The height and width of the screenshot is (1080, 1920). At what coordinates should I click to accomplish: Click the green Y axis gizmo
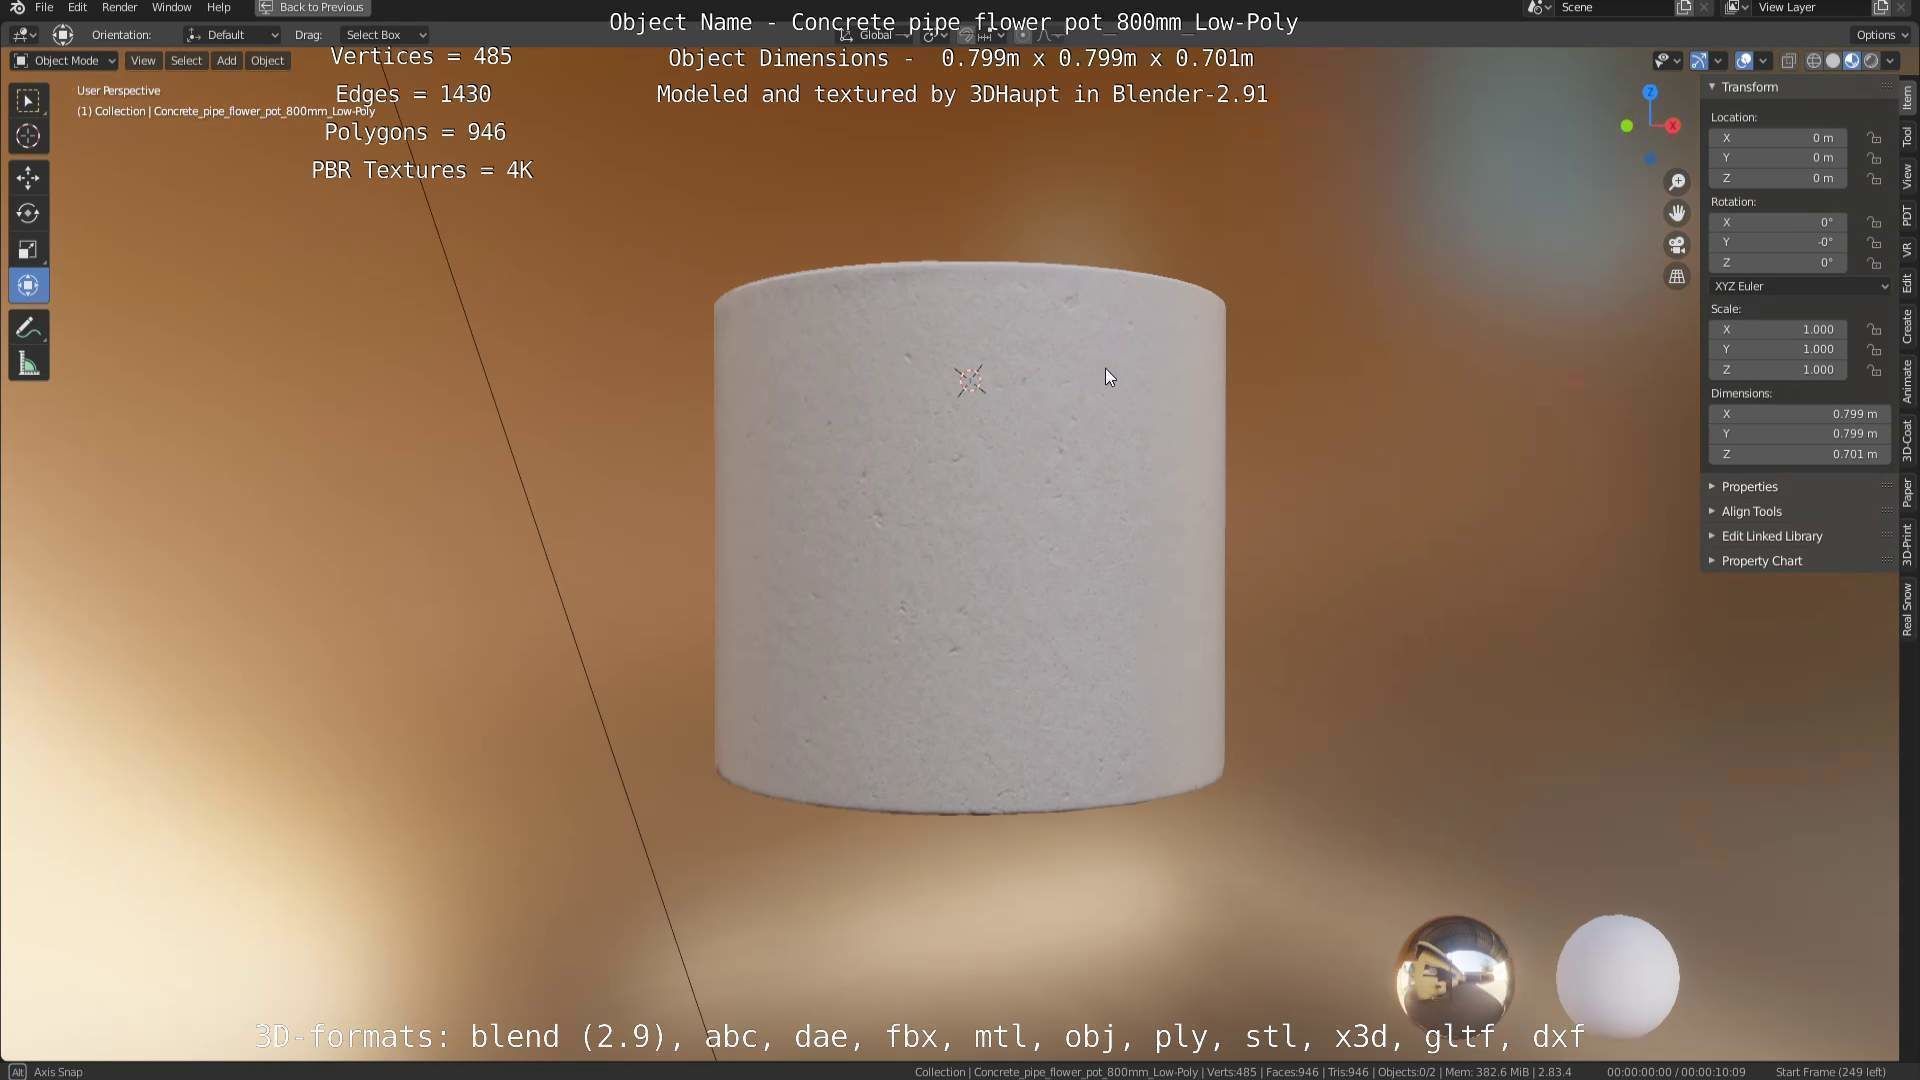click(x=1627, y=126)
